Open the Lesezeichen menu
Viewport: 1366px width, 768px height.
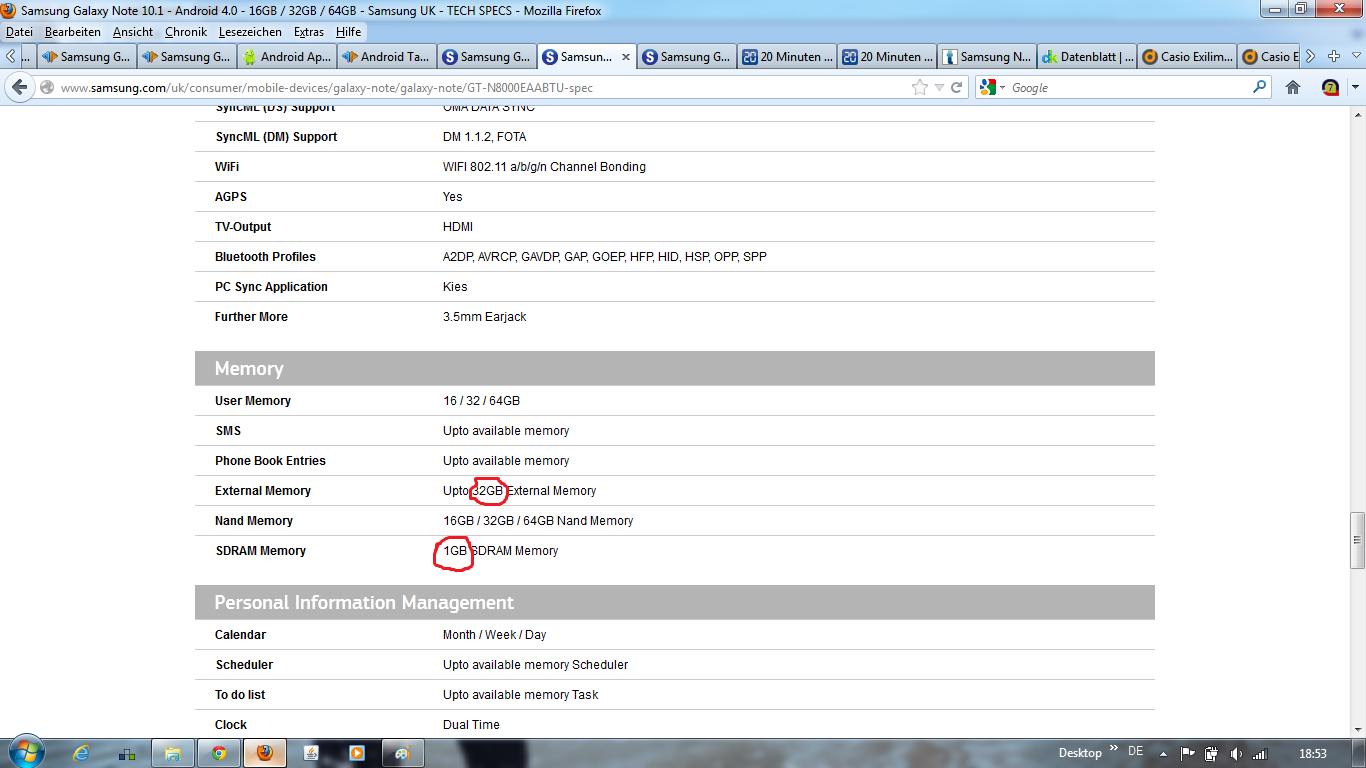pyautogui.click(x=251, y=32)
